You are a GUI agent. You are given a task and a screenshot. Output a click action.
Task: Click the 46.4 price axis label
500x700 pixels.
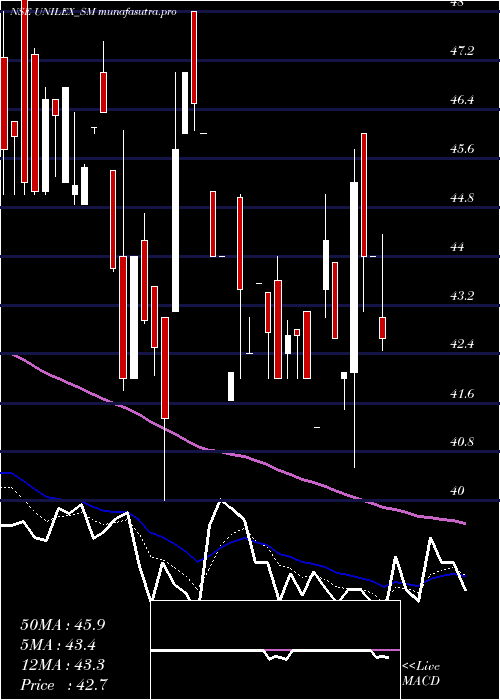point(462,100)
